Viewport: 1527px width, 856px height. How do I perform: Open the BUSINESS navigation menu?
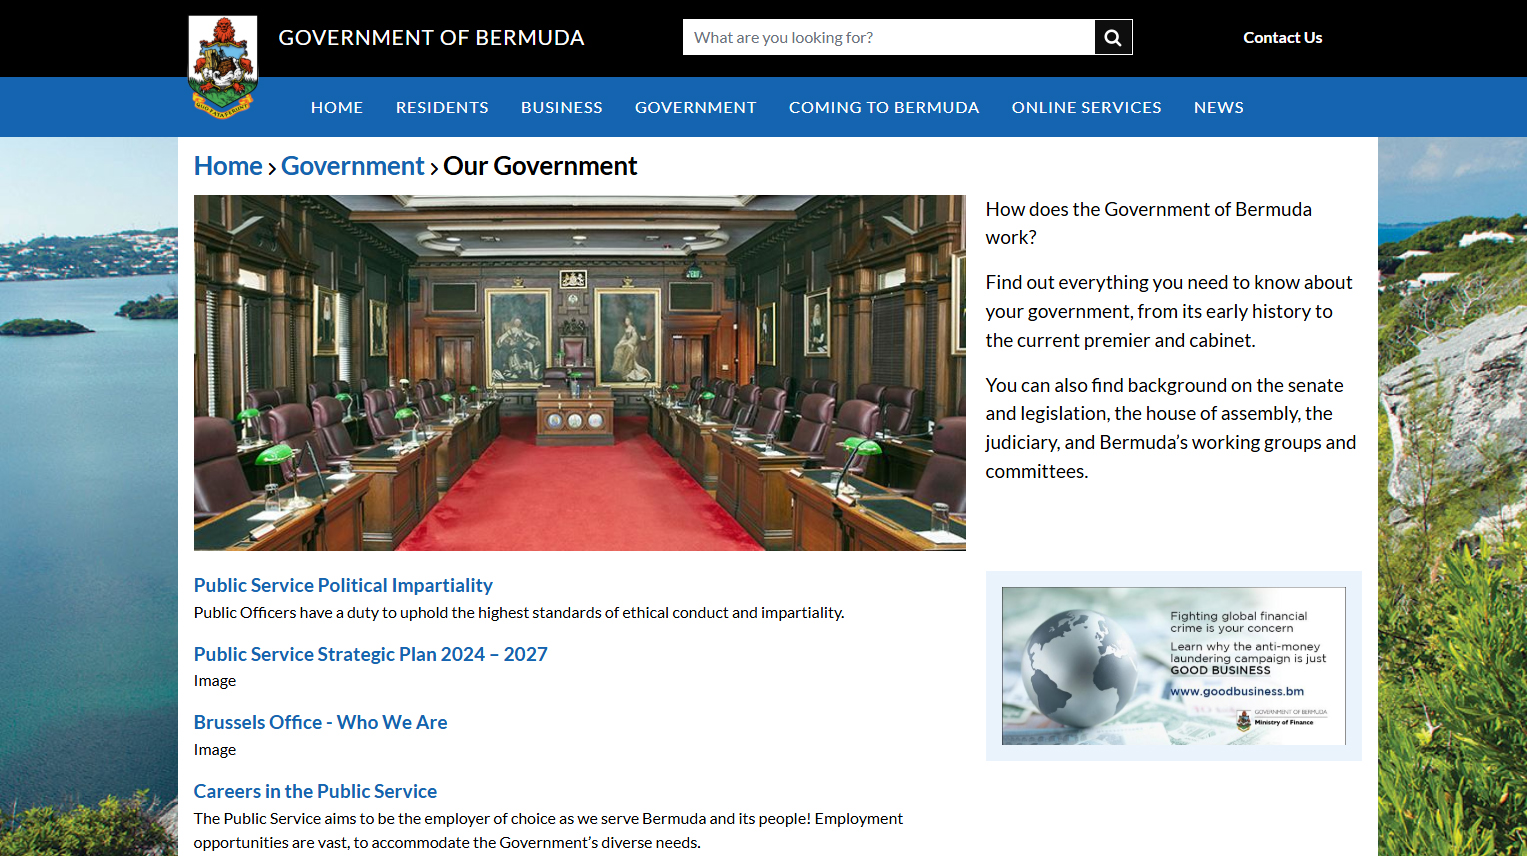click(561, 107)
